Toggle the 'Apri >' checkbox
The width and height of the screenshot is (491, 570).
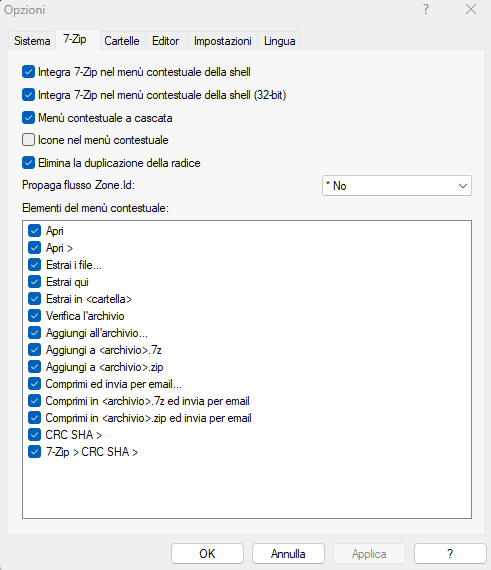pyautogui.click(x=35, y=248)
